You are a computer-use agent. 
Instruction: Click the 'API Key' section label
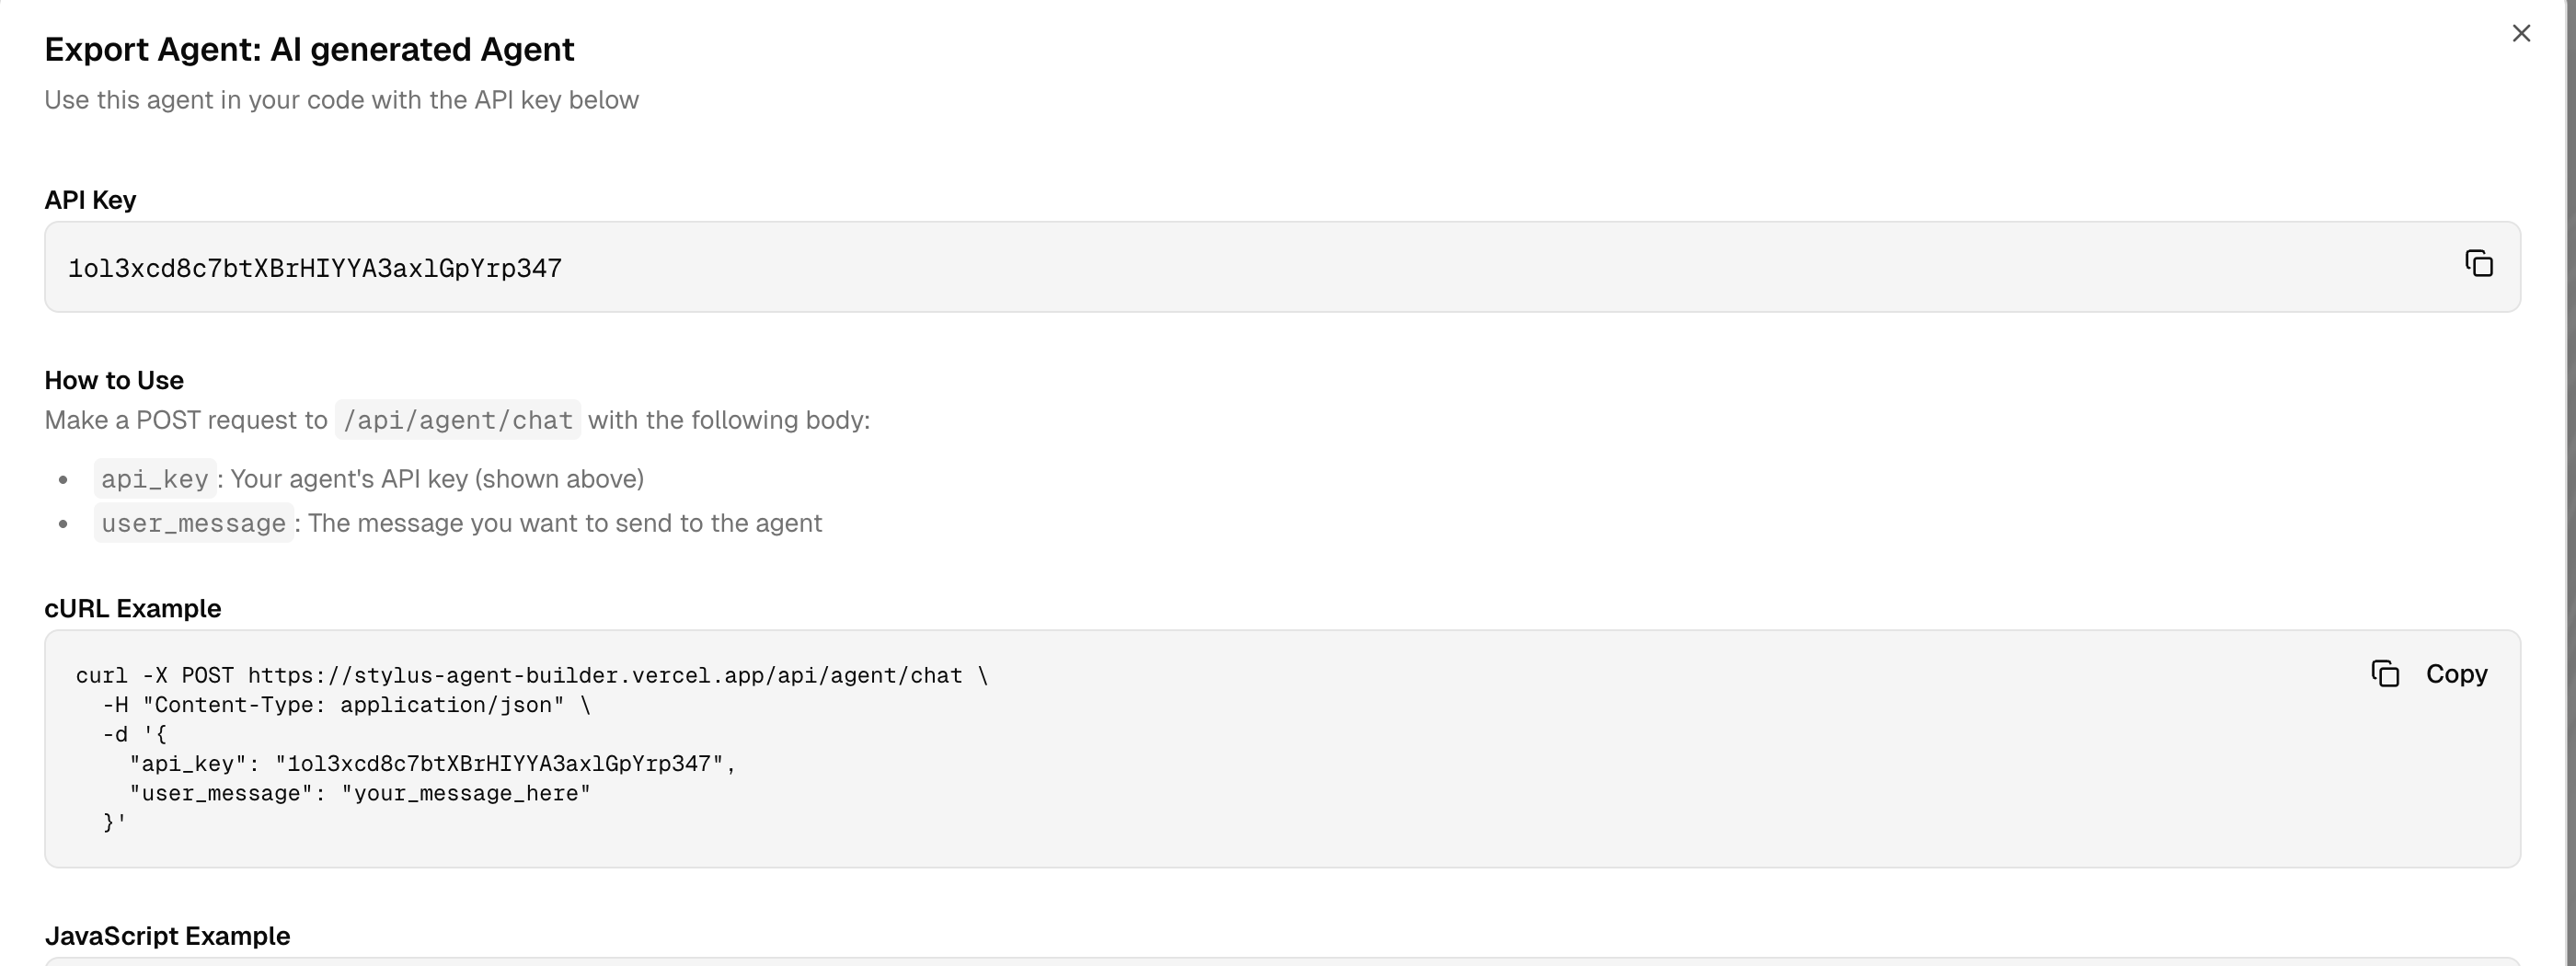[90, 200]
